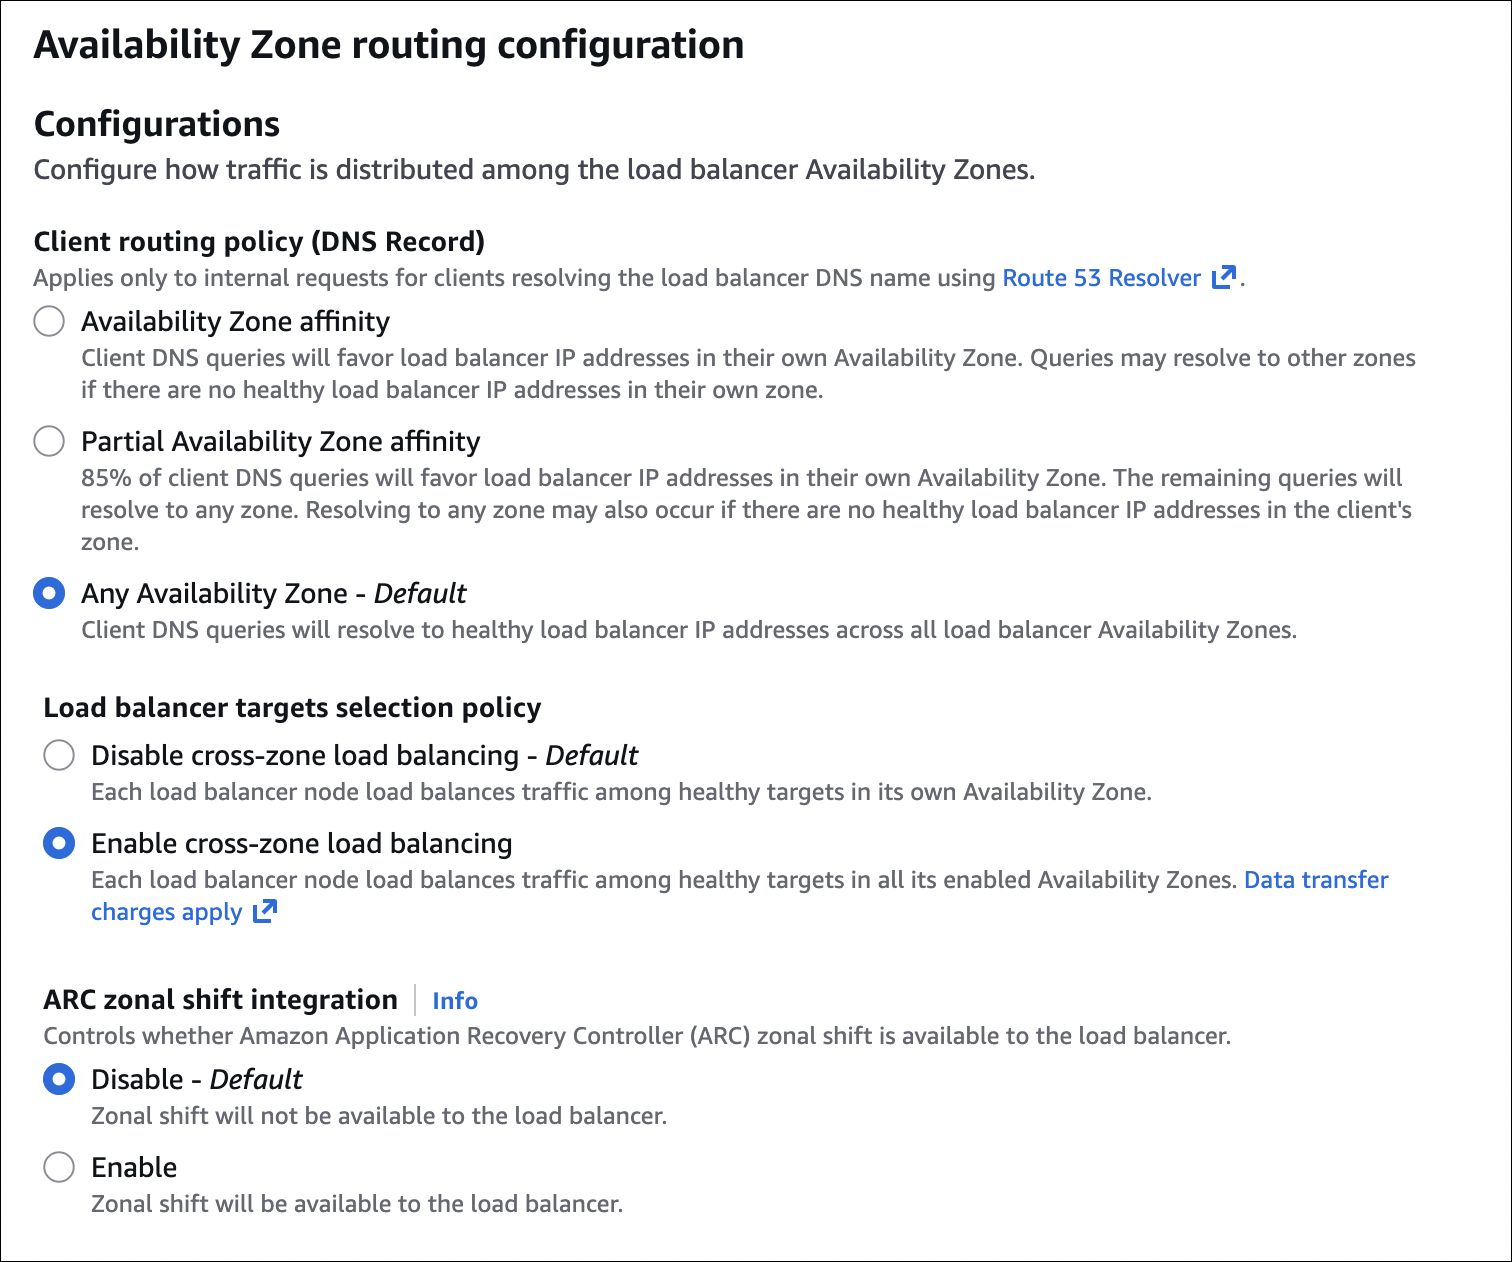
Task: Click 'Any Availability Zone - Default' label
Action: pos(273,594)
